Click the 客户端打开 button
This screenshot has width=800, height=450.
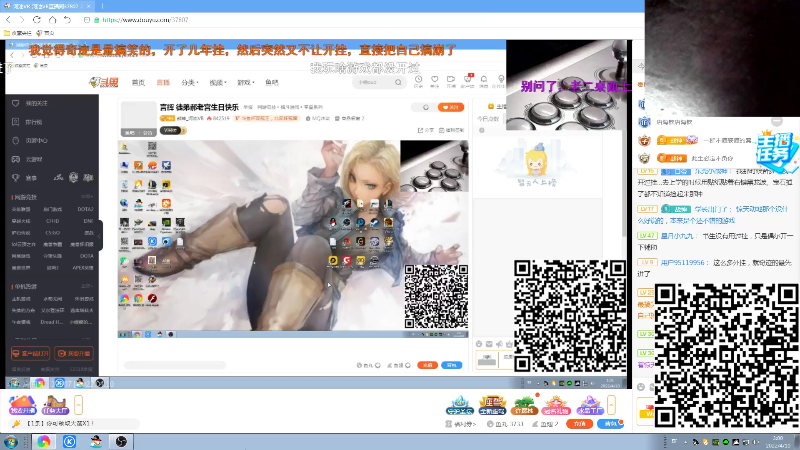point(31,353)
